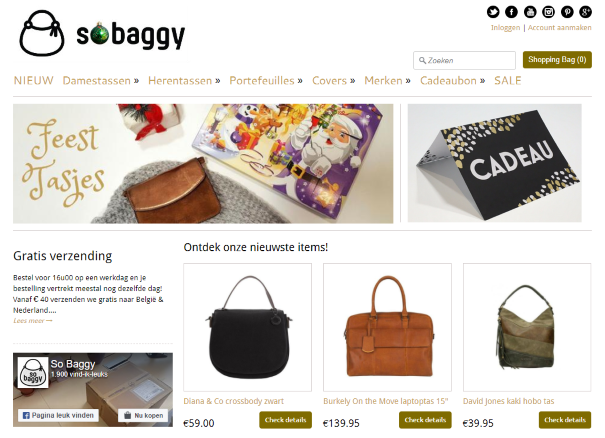Open the Pinterest social icon
This screenshot has height=438, width=605.
[567, 12]
